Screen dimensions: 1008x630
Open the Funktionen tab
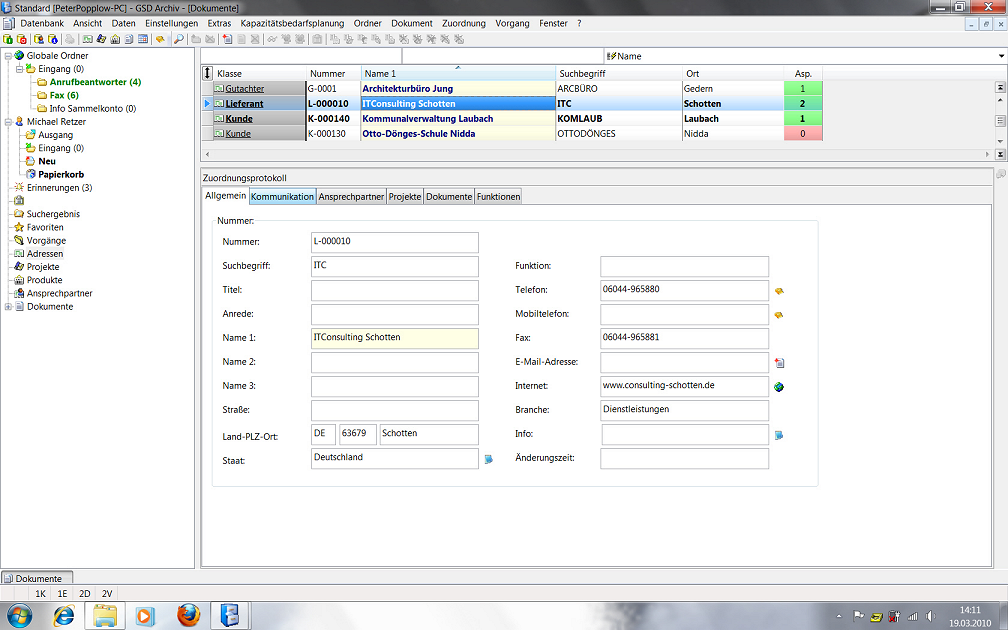498,197
